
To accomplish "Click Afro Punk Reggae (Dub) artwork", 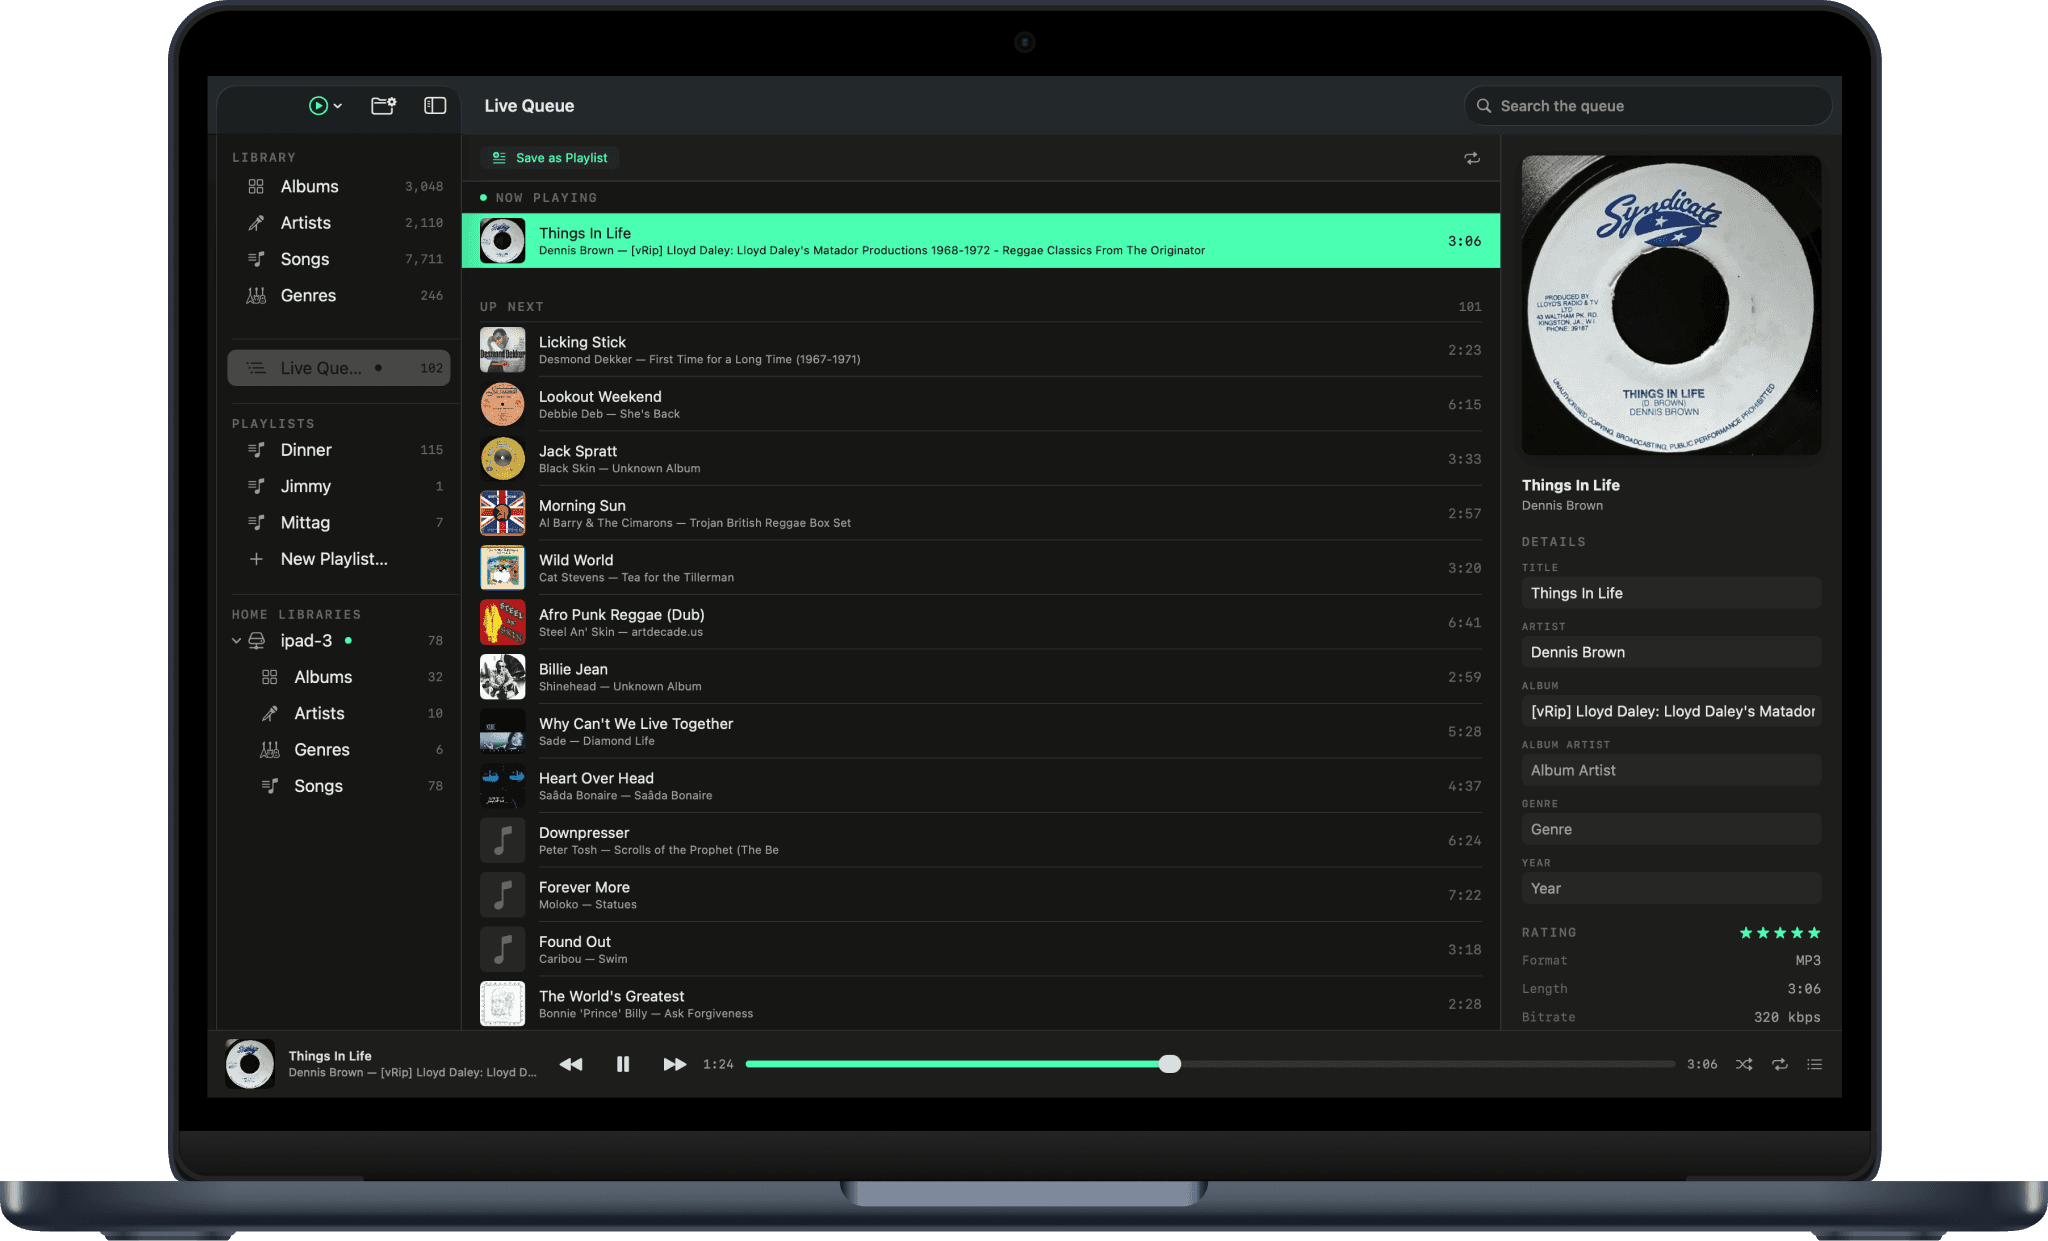I will pyautogui.click(x=502, y=623).
